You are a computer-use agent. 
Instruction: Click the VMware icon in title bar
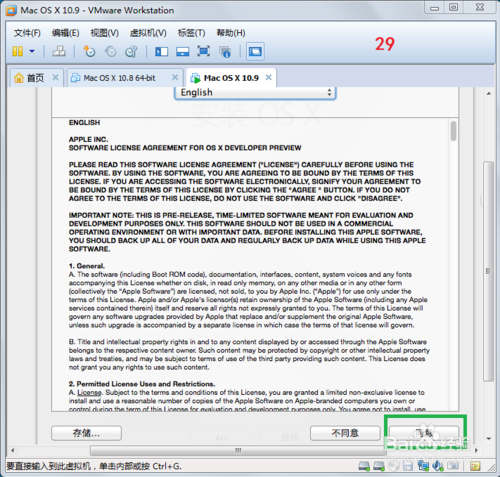[11, 10]
